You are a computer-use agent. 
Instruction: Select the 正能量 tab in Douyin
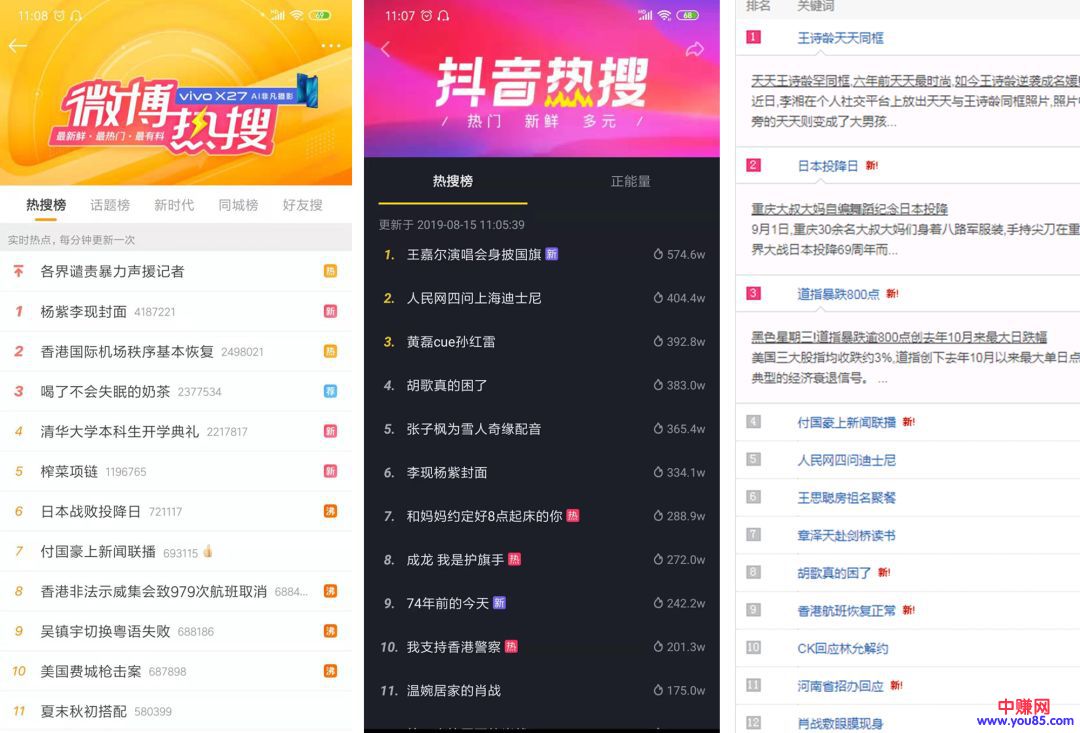[630, 181]
